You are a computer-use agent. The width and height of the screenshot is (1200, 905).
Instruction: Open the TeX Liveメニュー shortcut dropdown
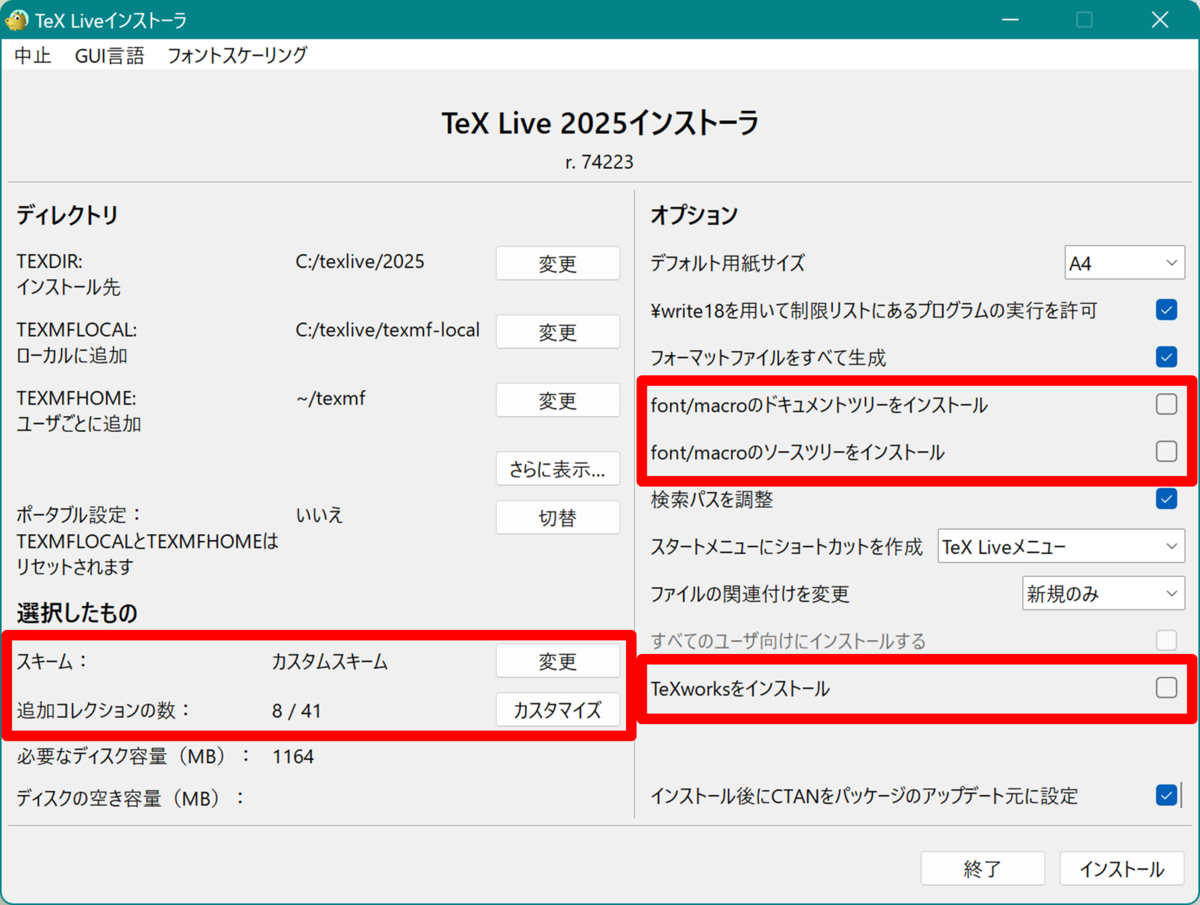click(1061, 547)
